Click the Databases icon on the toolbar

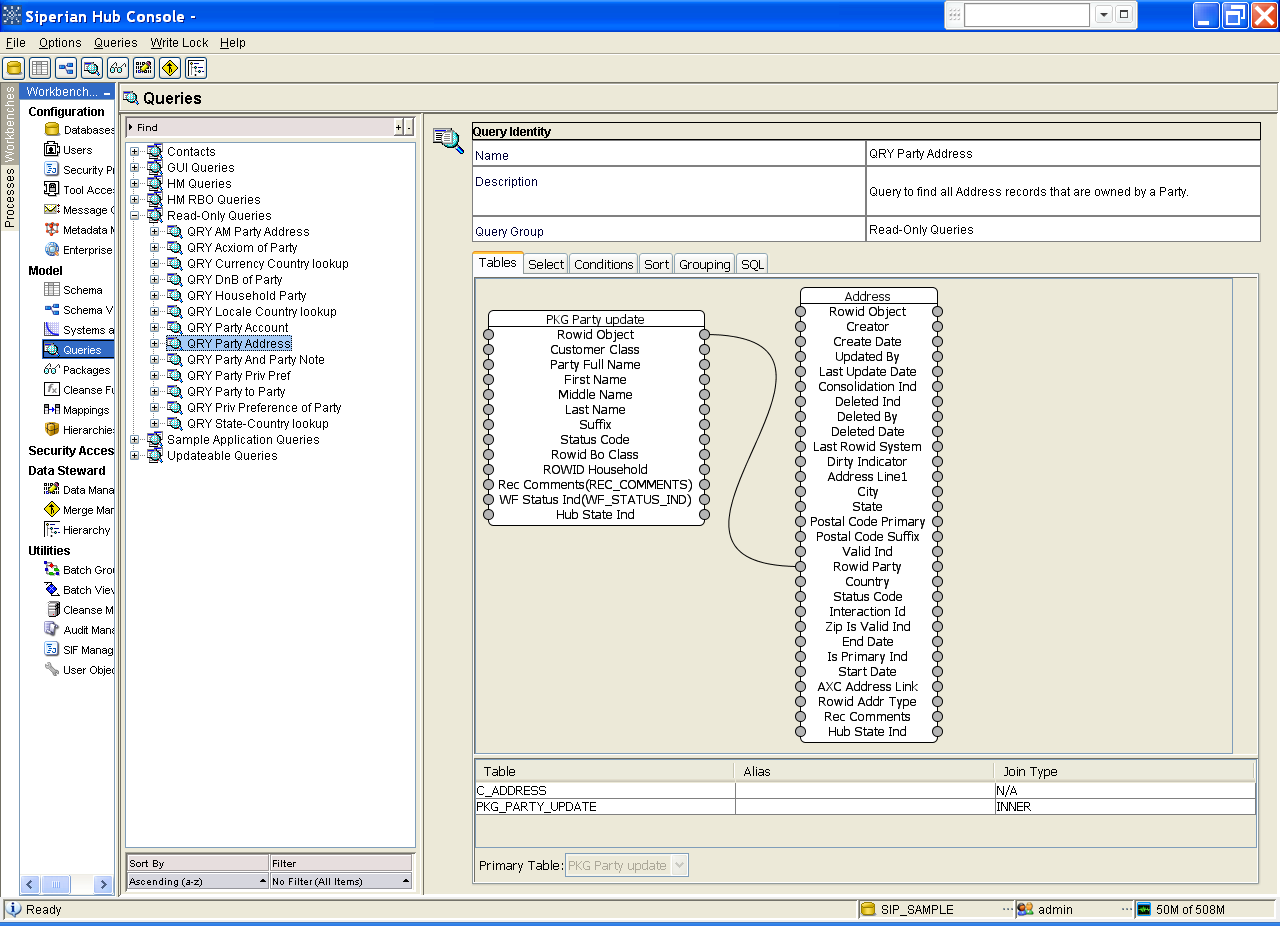click(x=14, y=68)
